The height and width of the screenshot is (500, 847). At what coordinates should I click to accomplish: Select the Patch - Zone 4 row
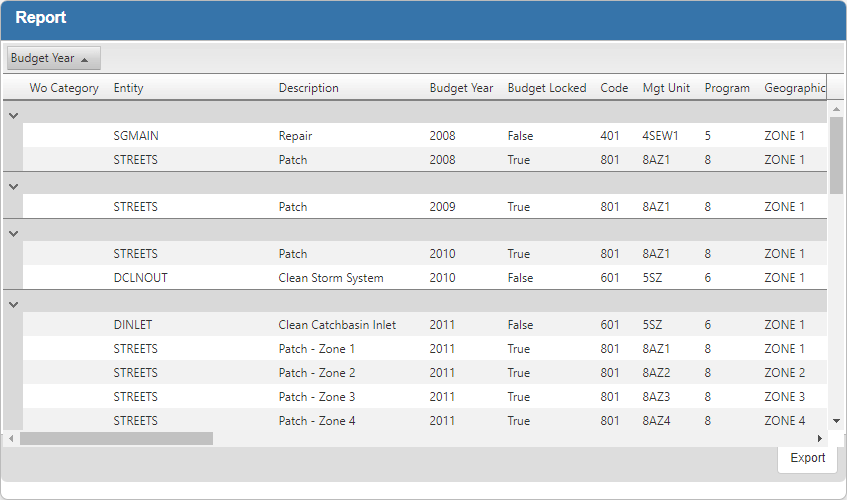pos(425,420)
